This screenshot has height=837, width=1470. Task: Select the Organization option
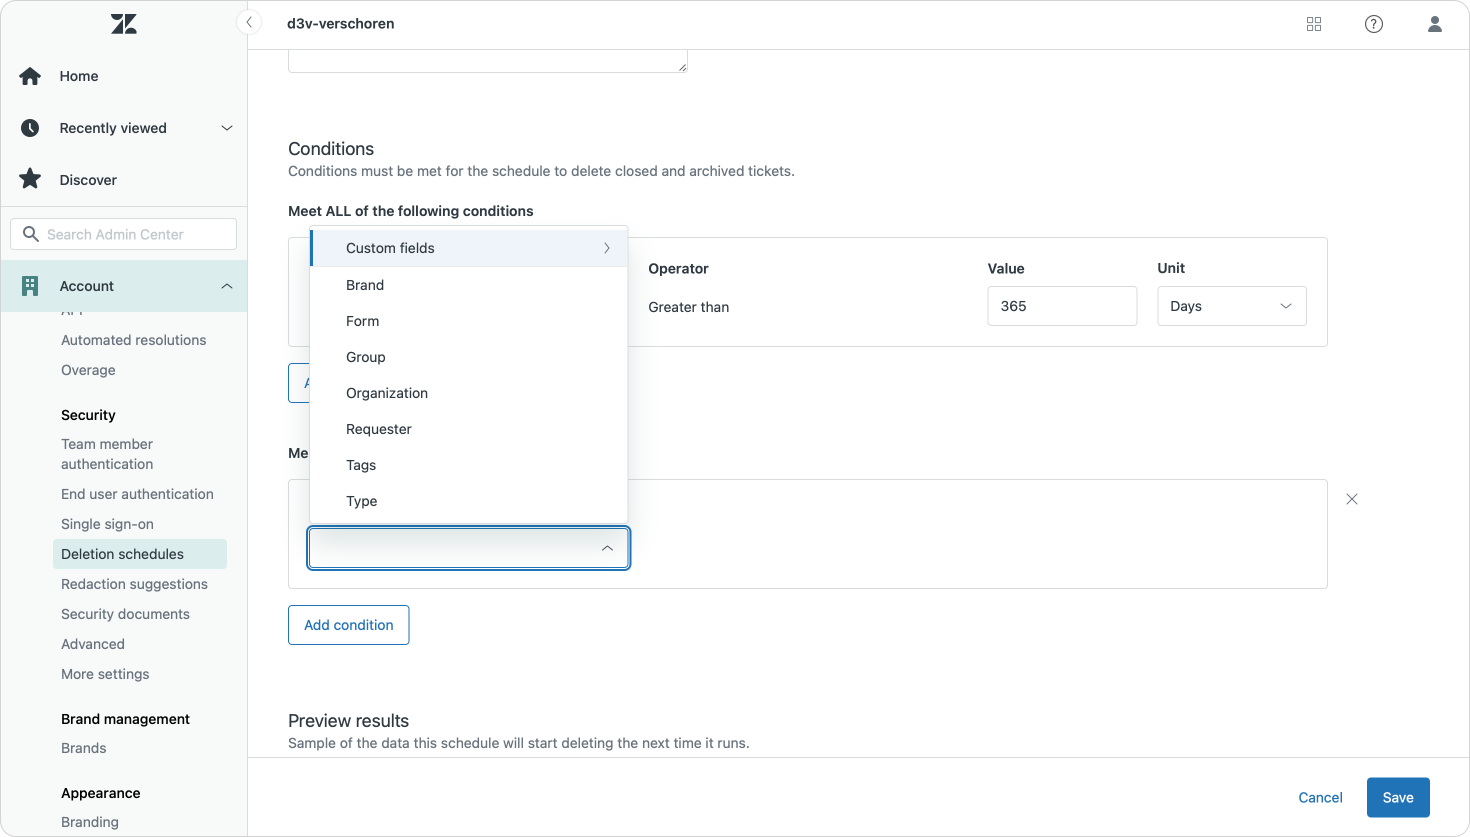point(387,393)
